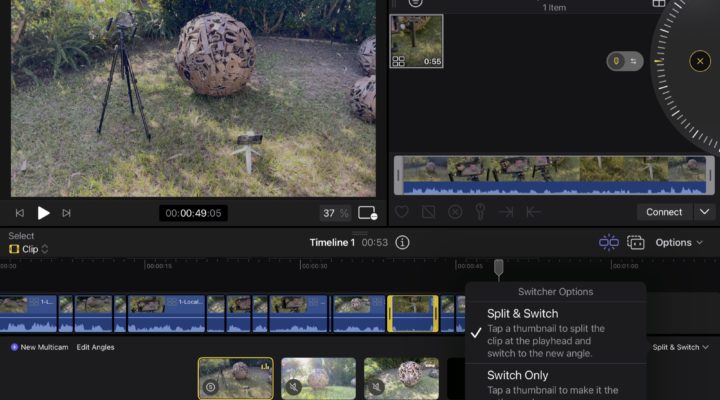Set range start arrow icon

pos(533,212)
